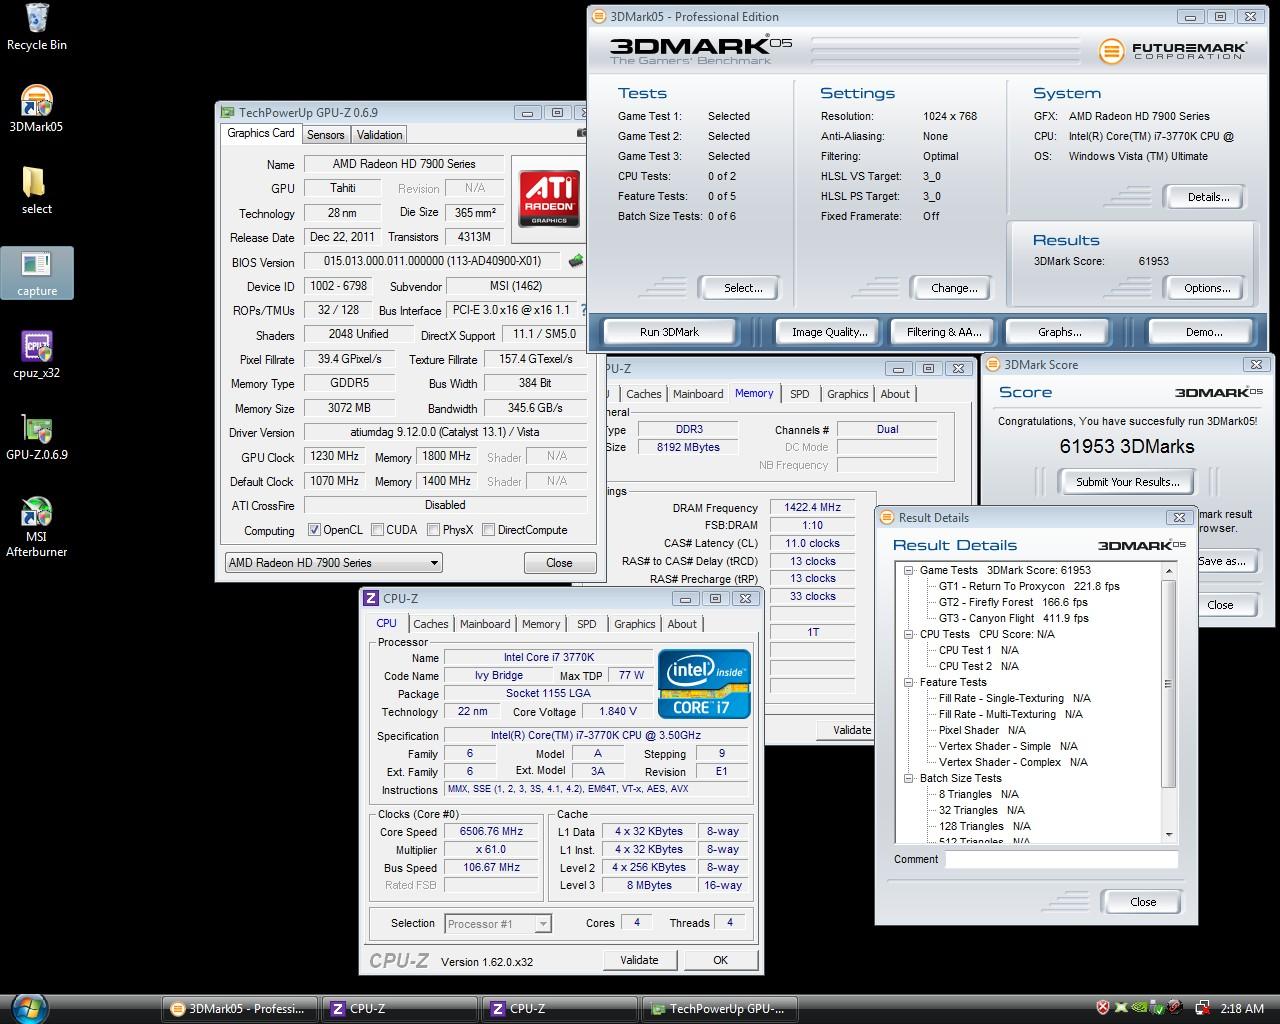
Task: Open the SPD tab in back CPU-Z window
Action: [x=800, y=394]
